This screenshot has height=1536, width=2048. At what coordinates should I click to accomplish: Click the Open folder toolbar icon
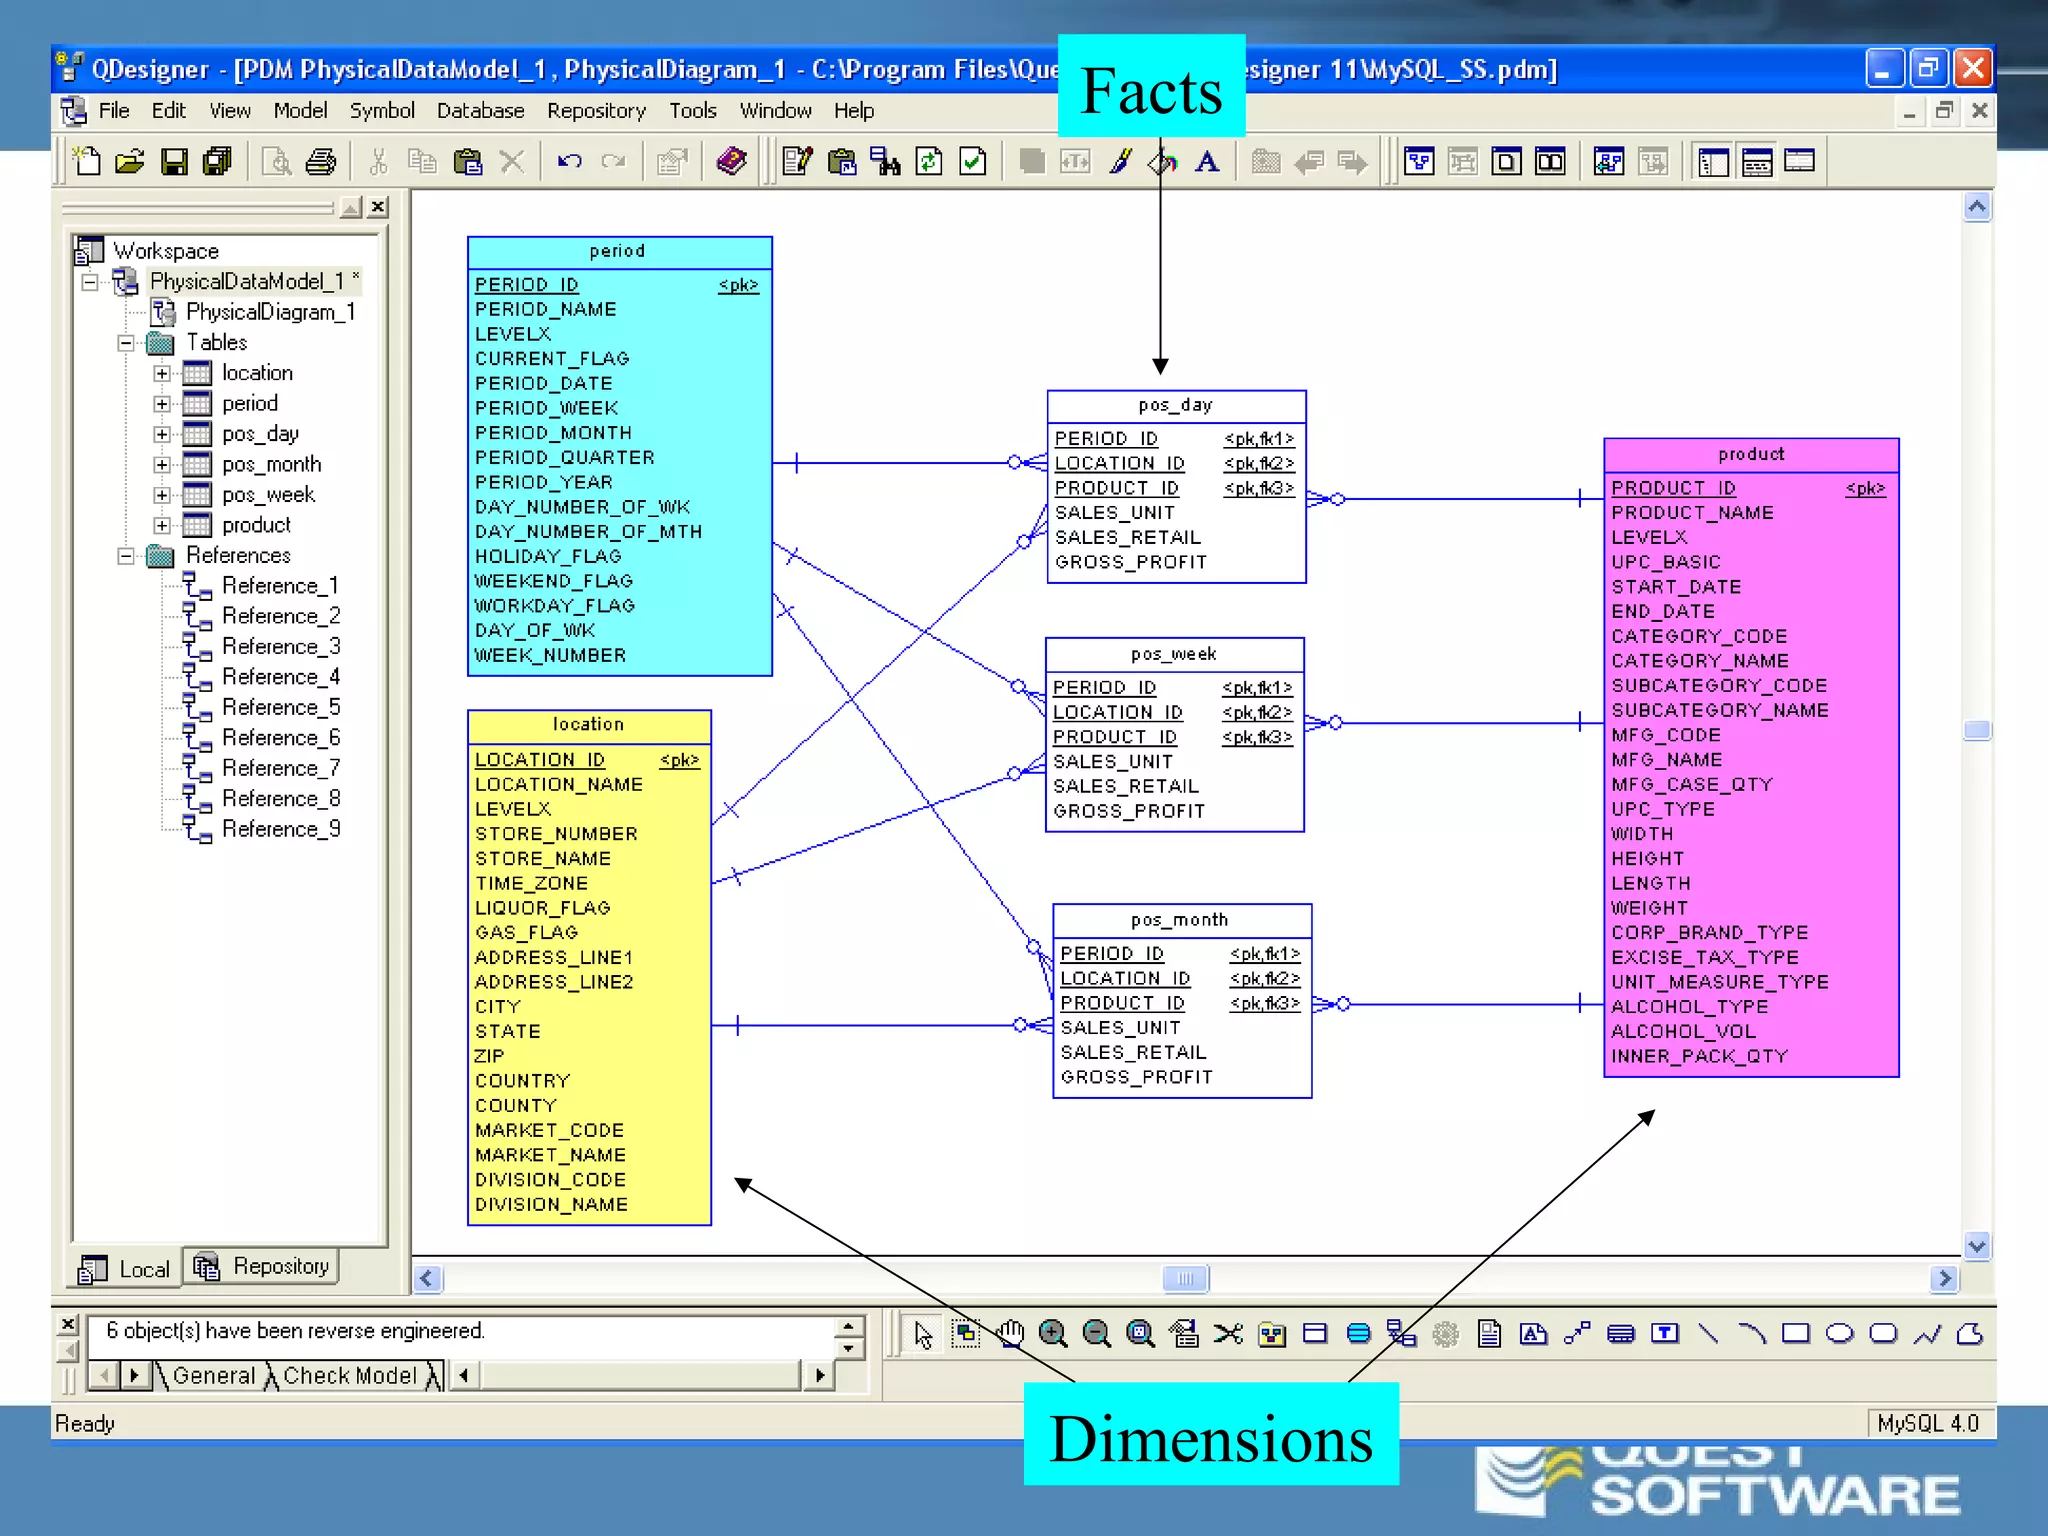pos(130,162)
